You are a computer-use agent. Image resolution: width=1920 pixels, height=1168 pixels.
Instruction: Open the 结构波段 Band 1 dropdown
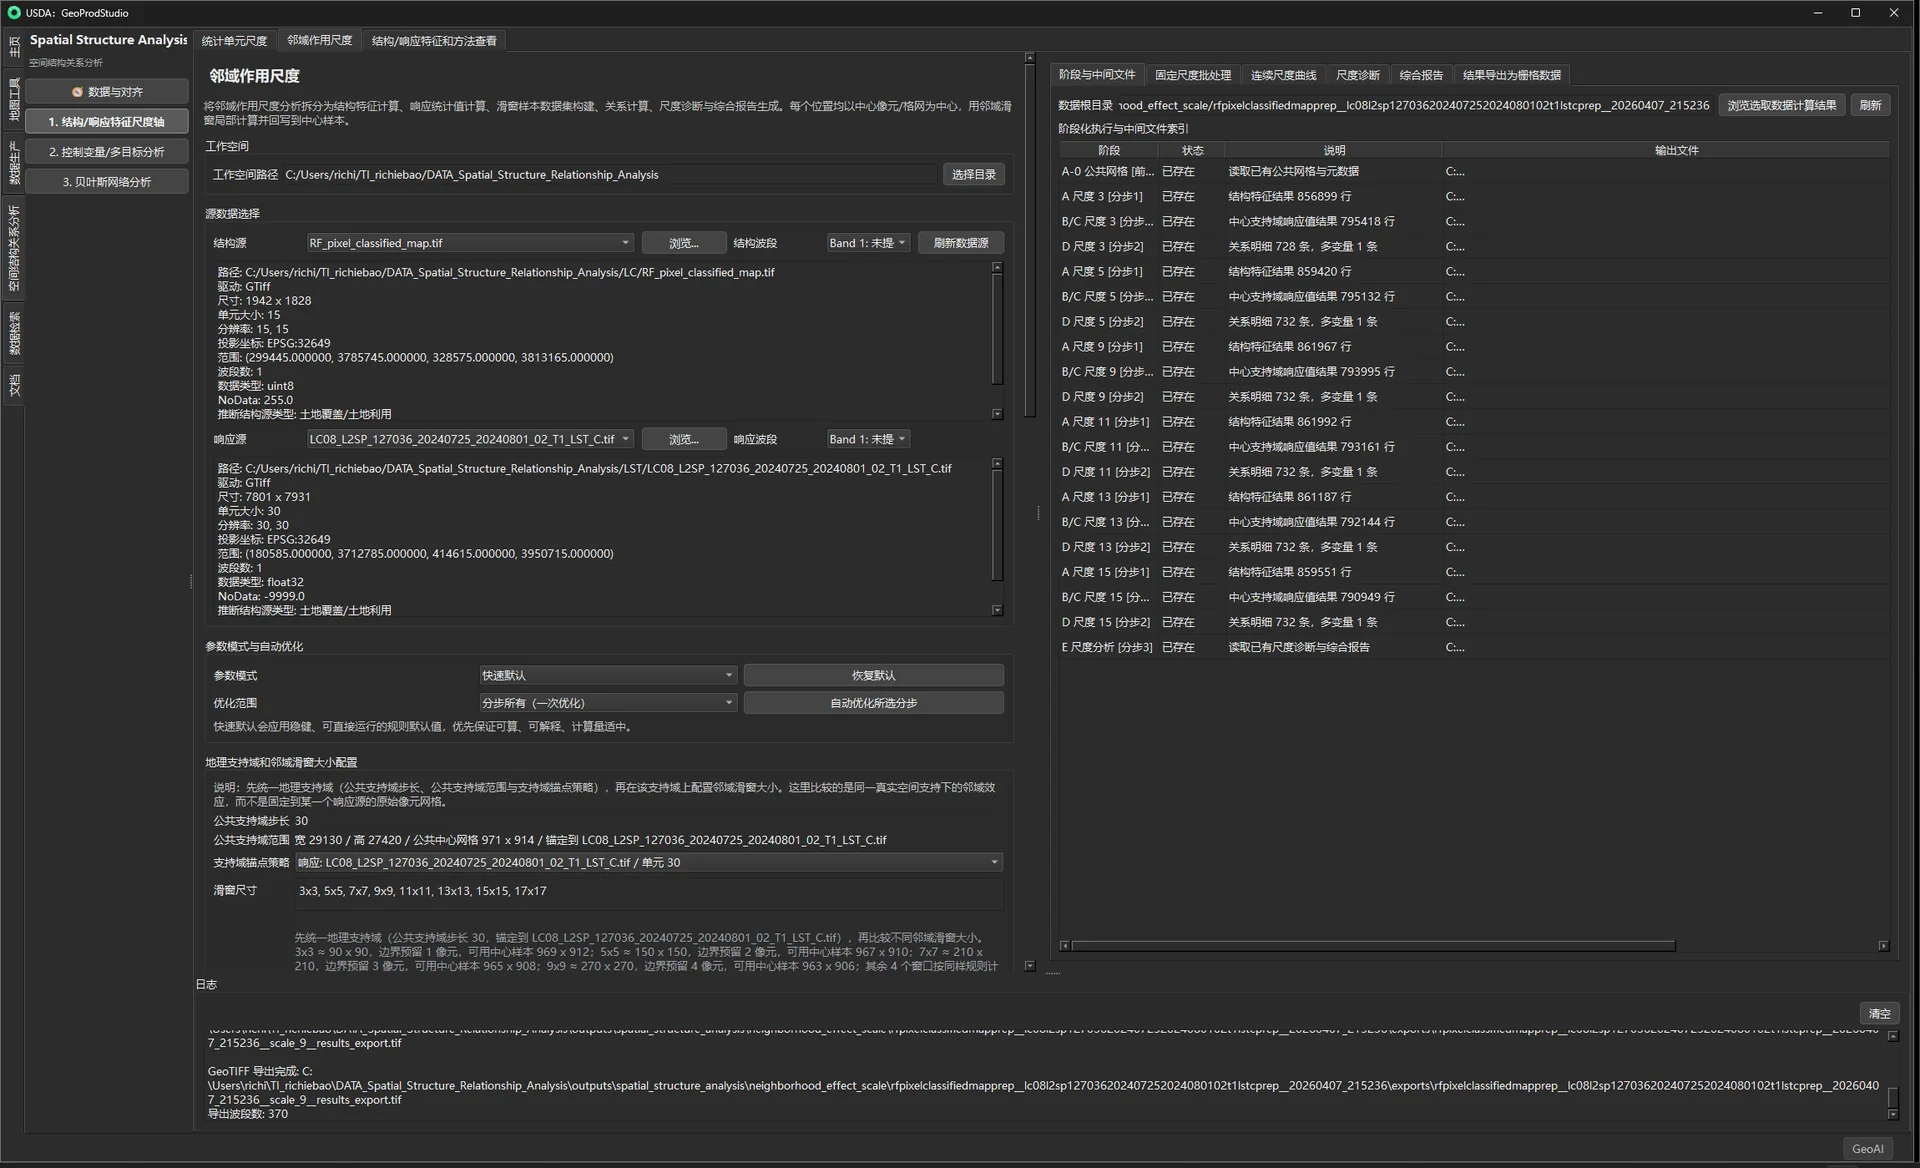click(x=867, y=243)
